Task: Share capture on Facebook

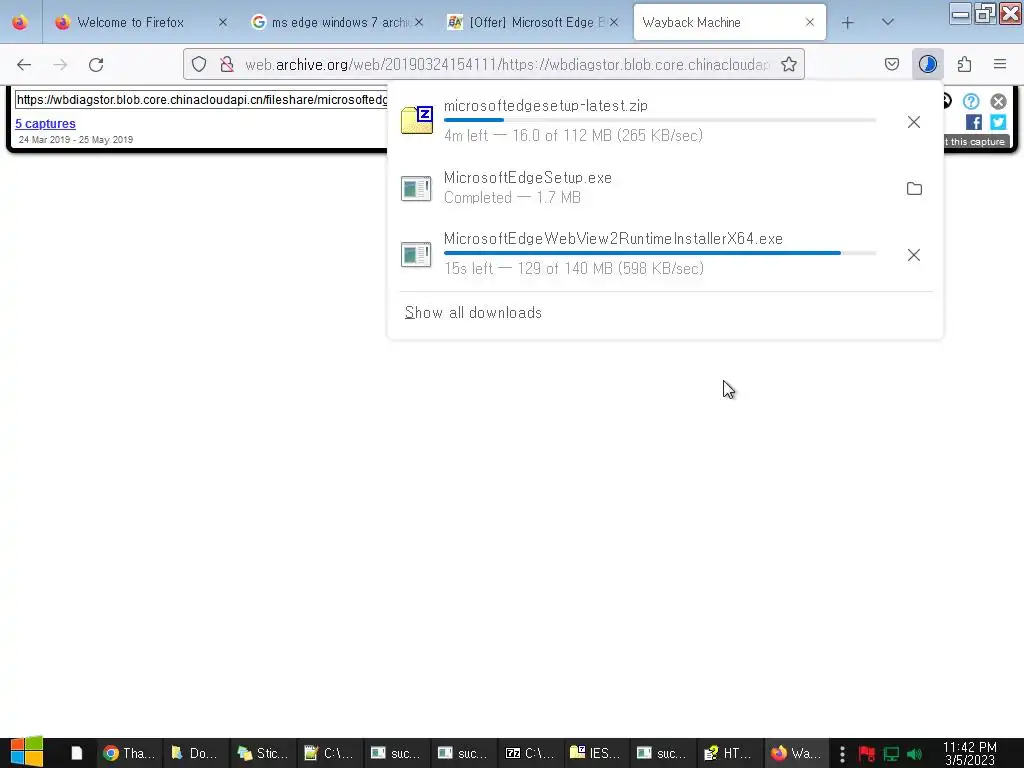Action: tap(974, 122)
